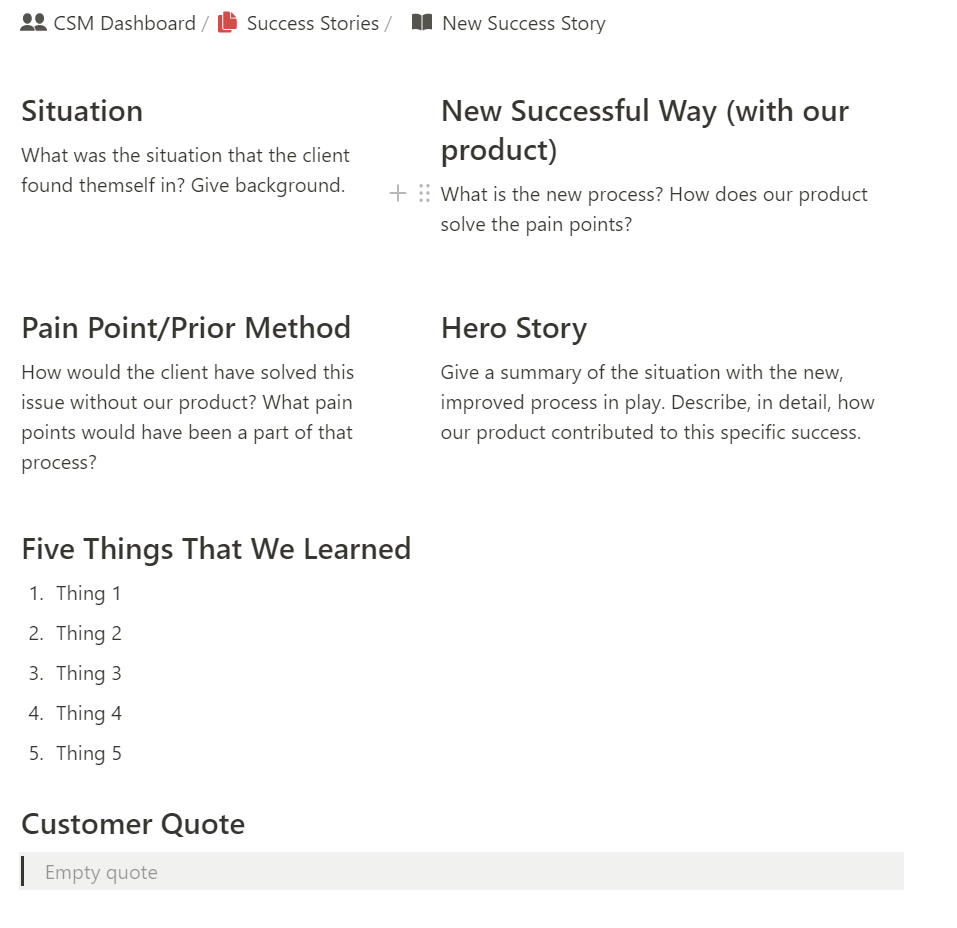Click the red Success Stories pages icon

pos(228,23)
